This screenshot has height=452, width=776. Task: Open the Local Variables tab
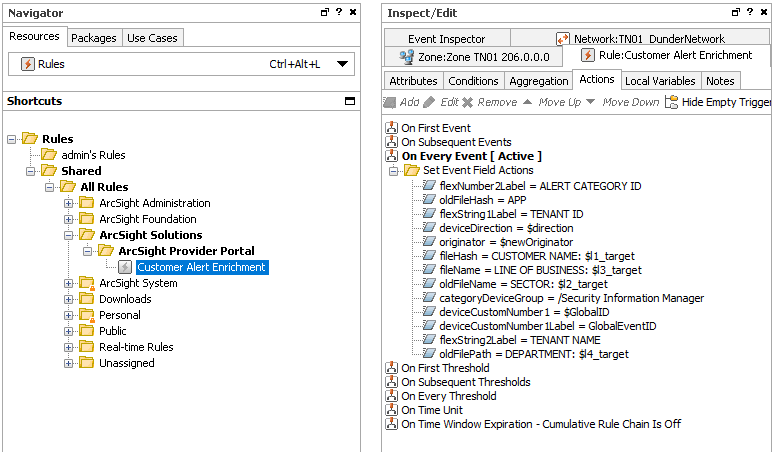pos(660,81)
